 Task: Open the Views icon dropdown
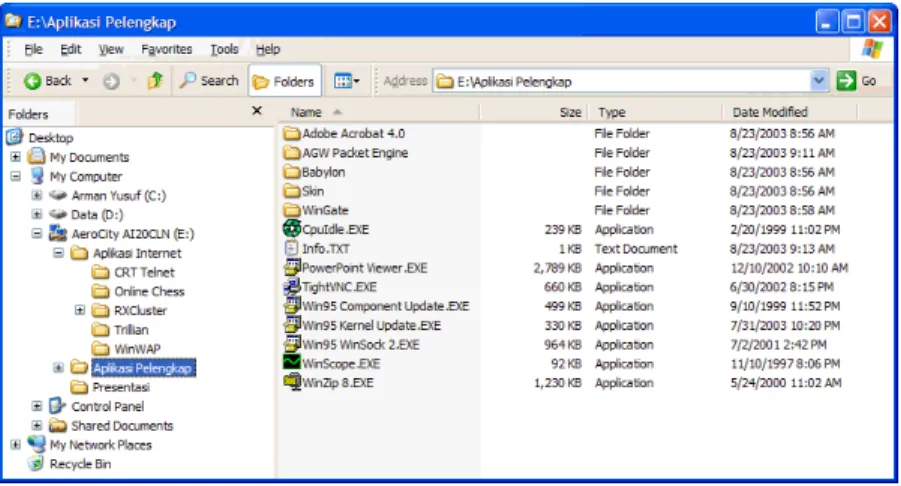click(x=346, y=81)
